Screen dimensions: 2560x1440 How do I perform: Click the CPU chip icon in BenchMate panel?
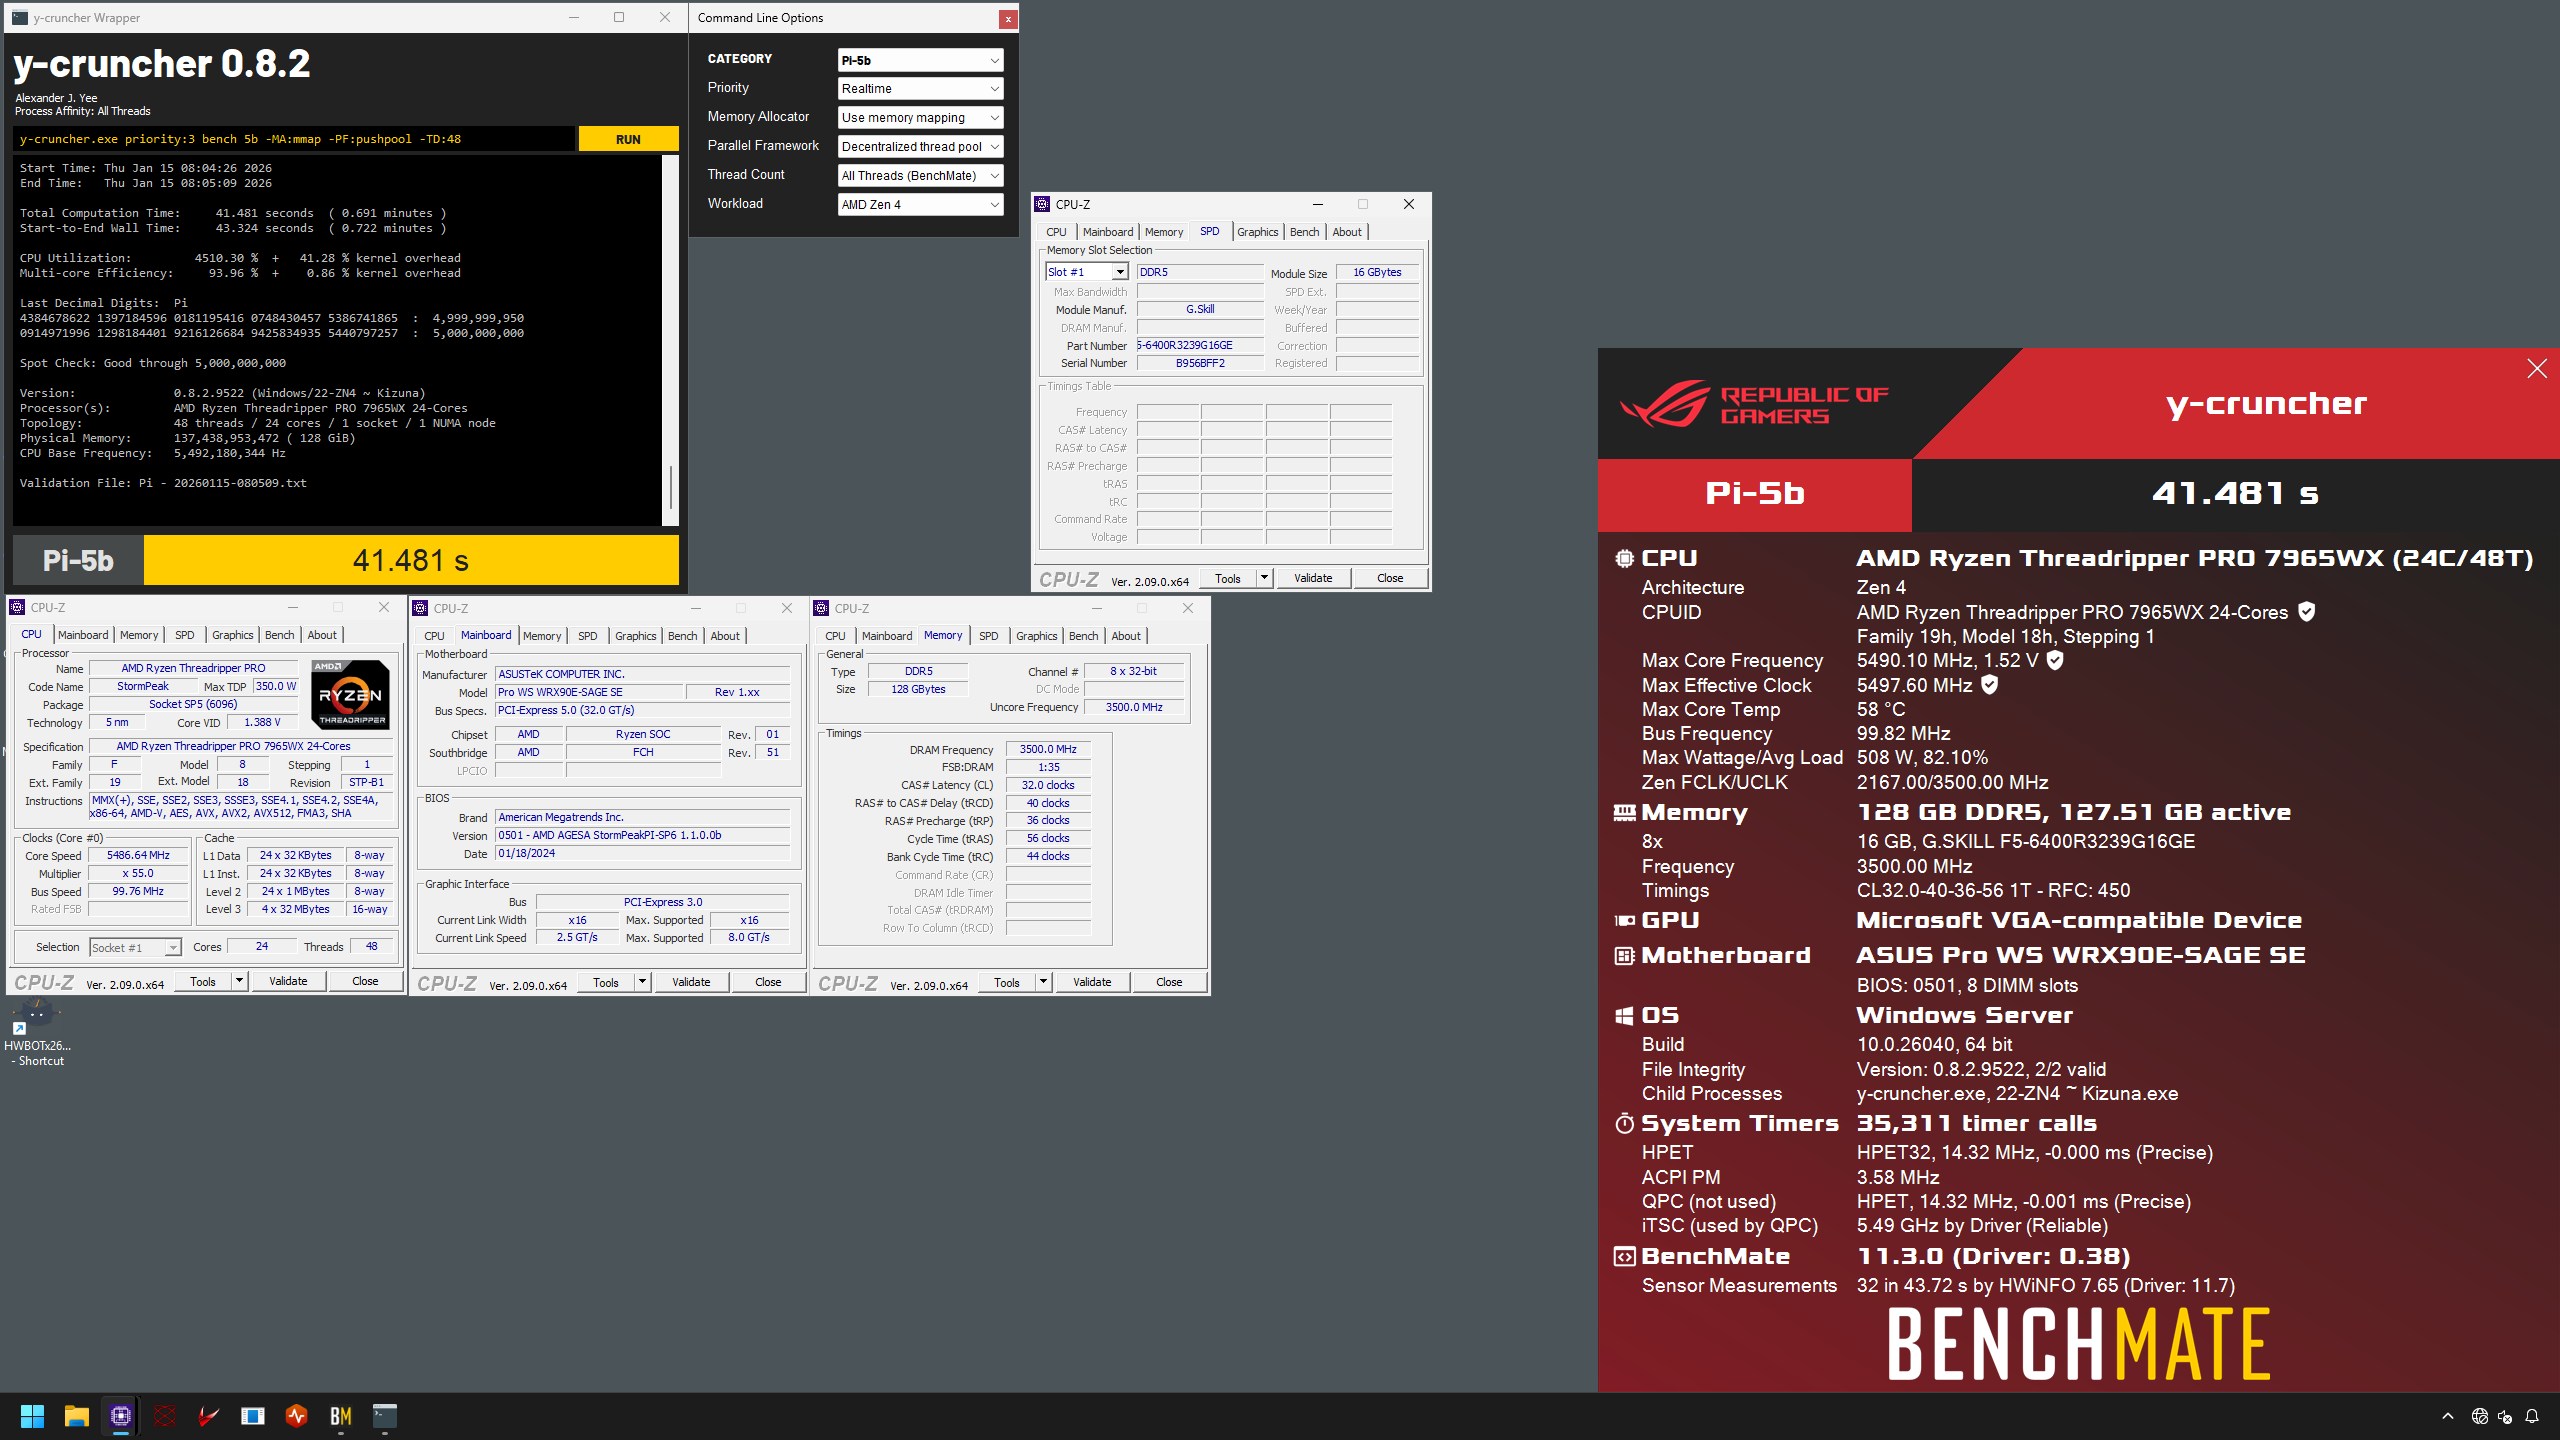[x=1624, y=559]
